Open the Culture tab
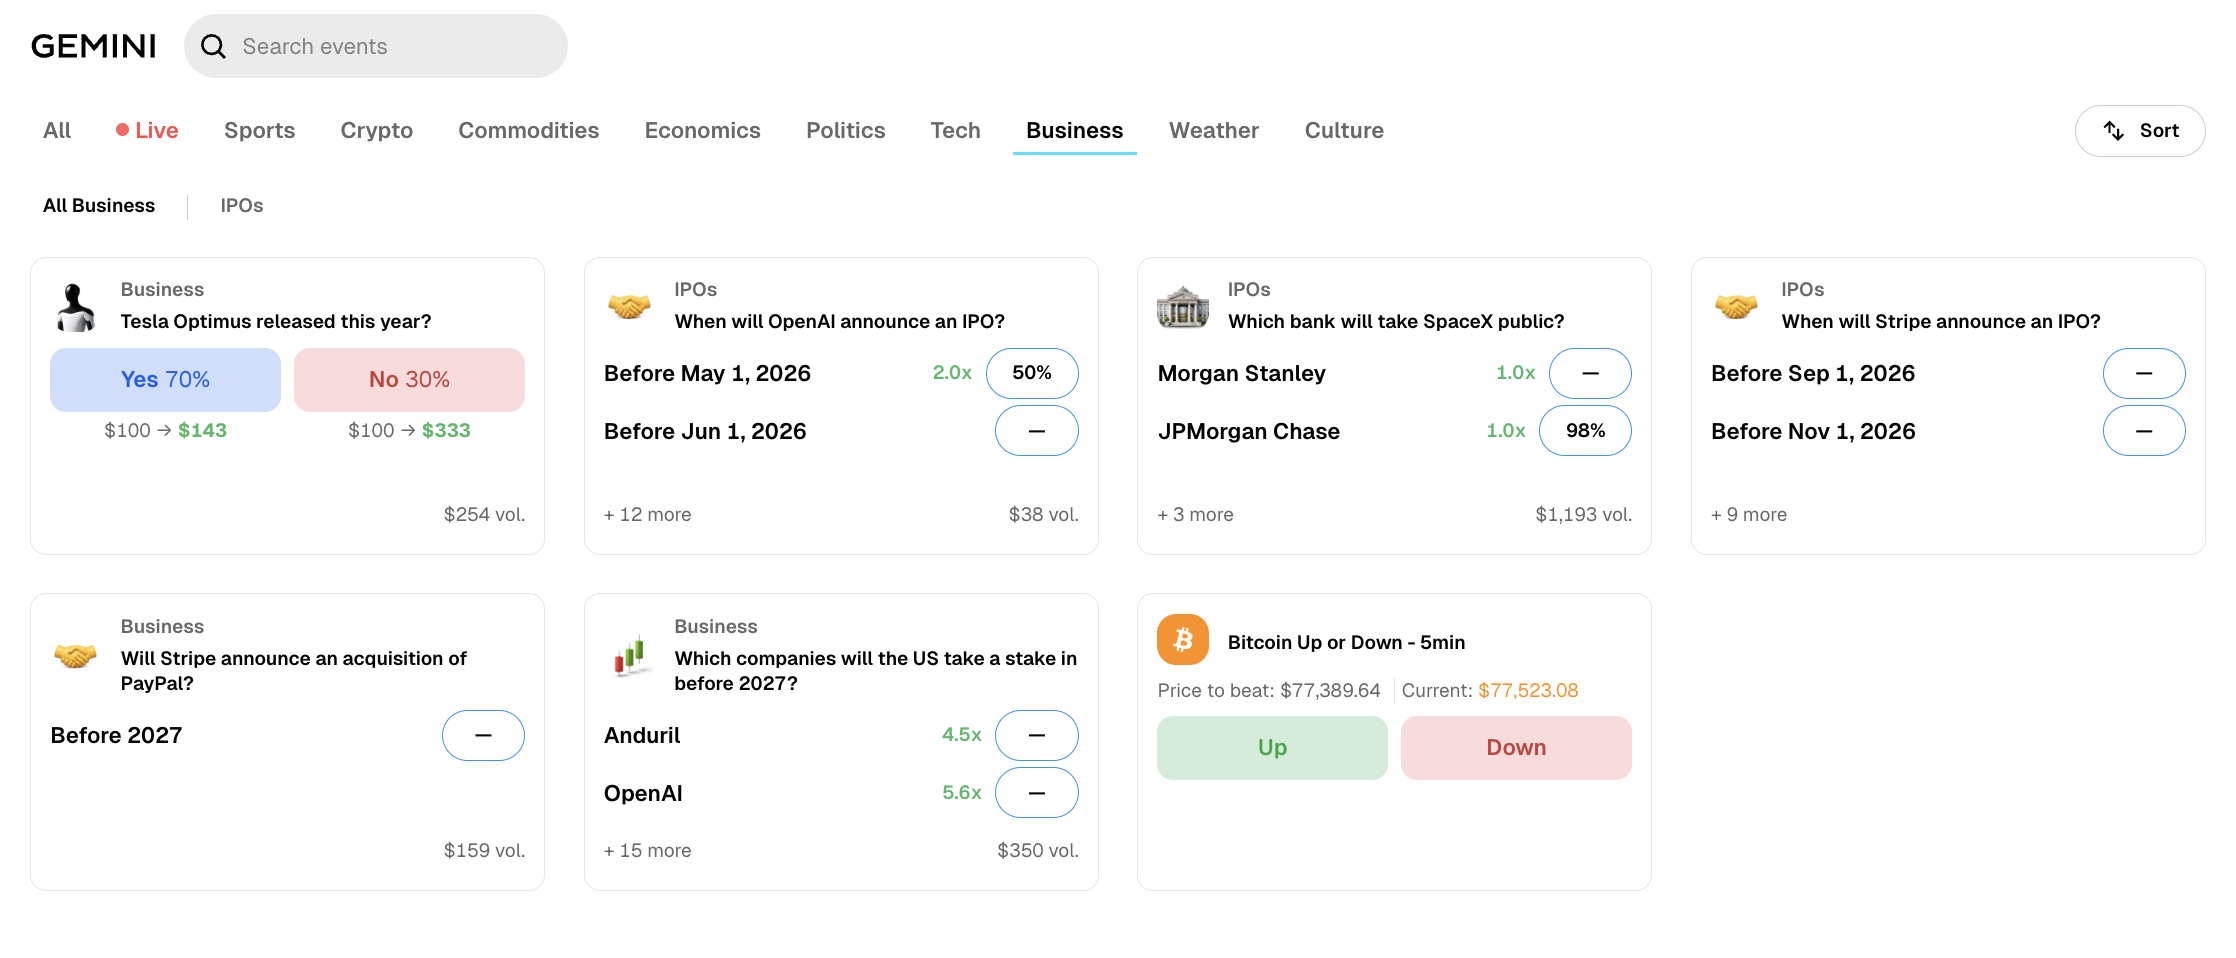 pyautogui.click(x=1344, y=130)
